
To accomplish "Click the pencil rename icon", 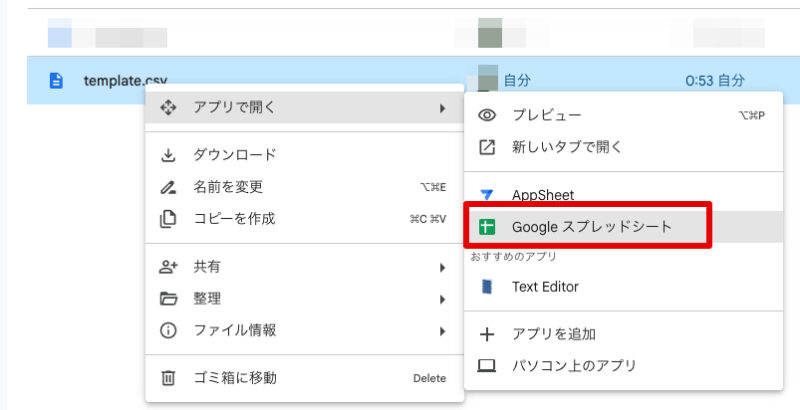I will pos(168,187).
